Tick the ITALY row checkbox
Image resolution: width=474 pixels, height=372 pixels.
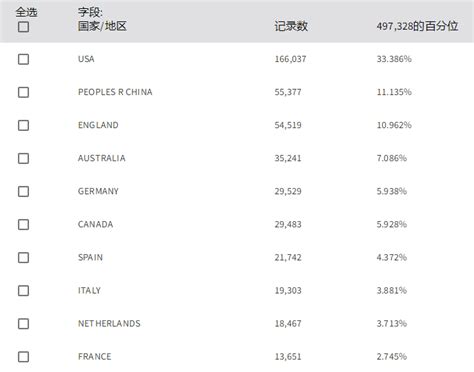tap(23, 291)
